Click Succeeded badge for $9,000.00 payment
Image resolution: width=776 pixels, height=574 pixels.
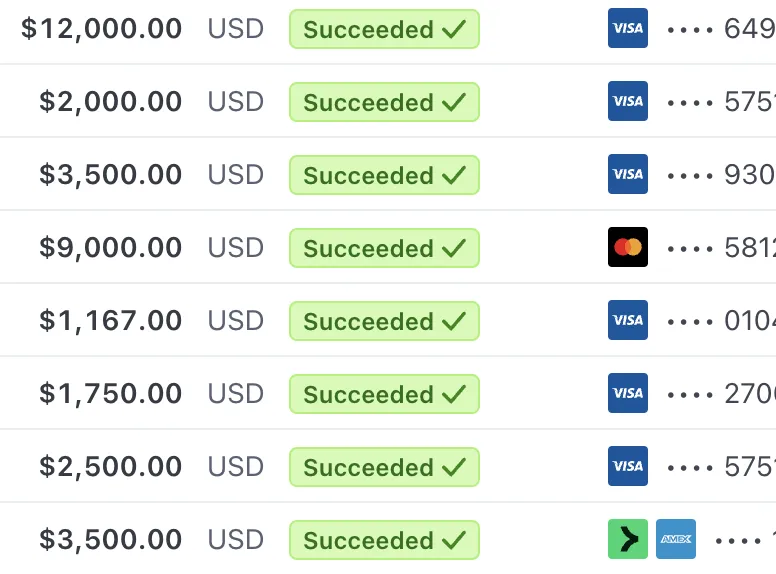click(384, 248)
